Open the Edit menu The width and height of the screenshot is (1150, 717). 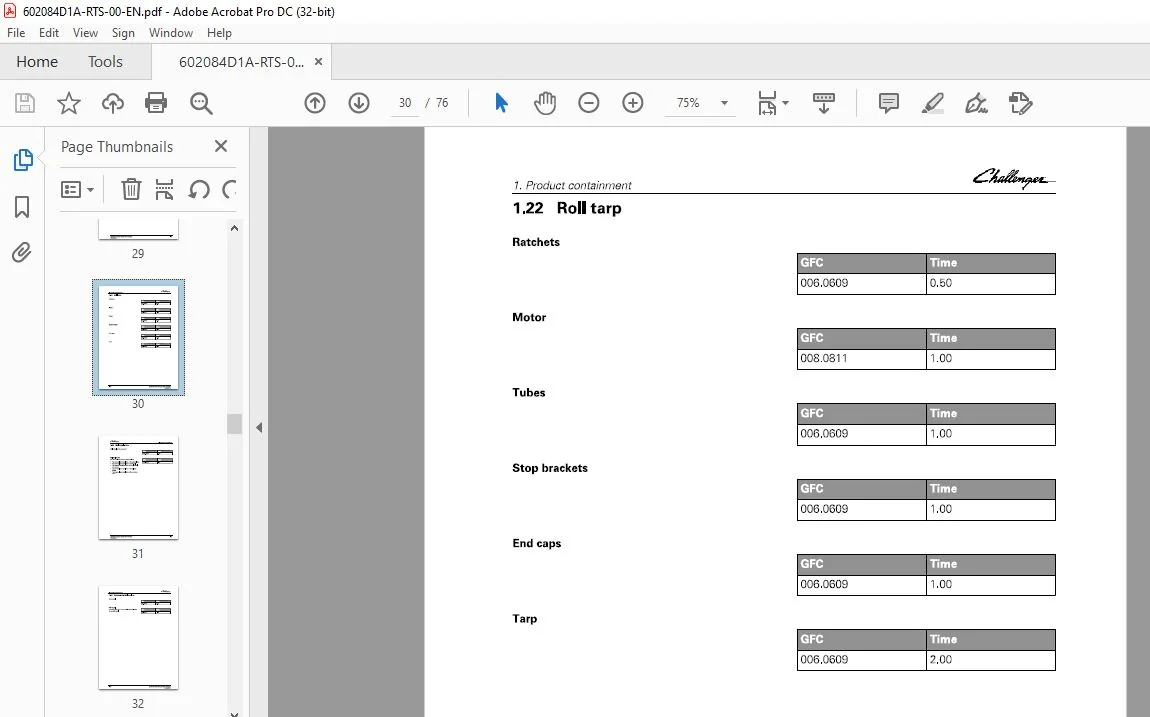(x=49, y=33)
